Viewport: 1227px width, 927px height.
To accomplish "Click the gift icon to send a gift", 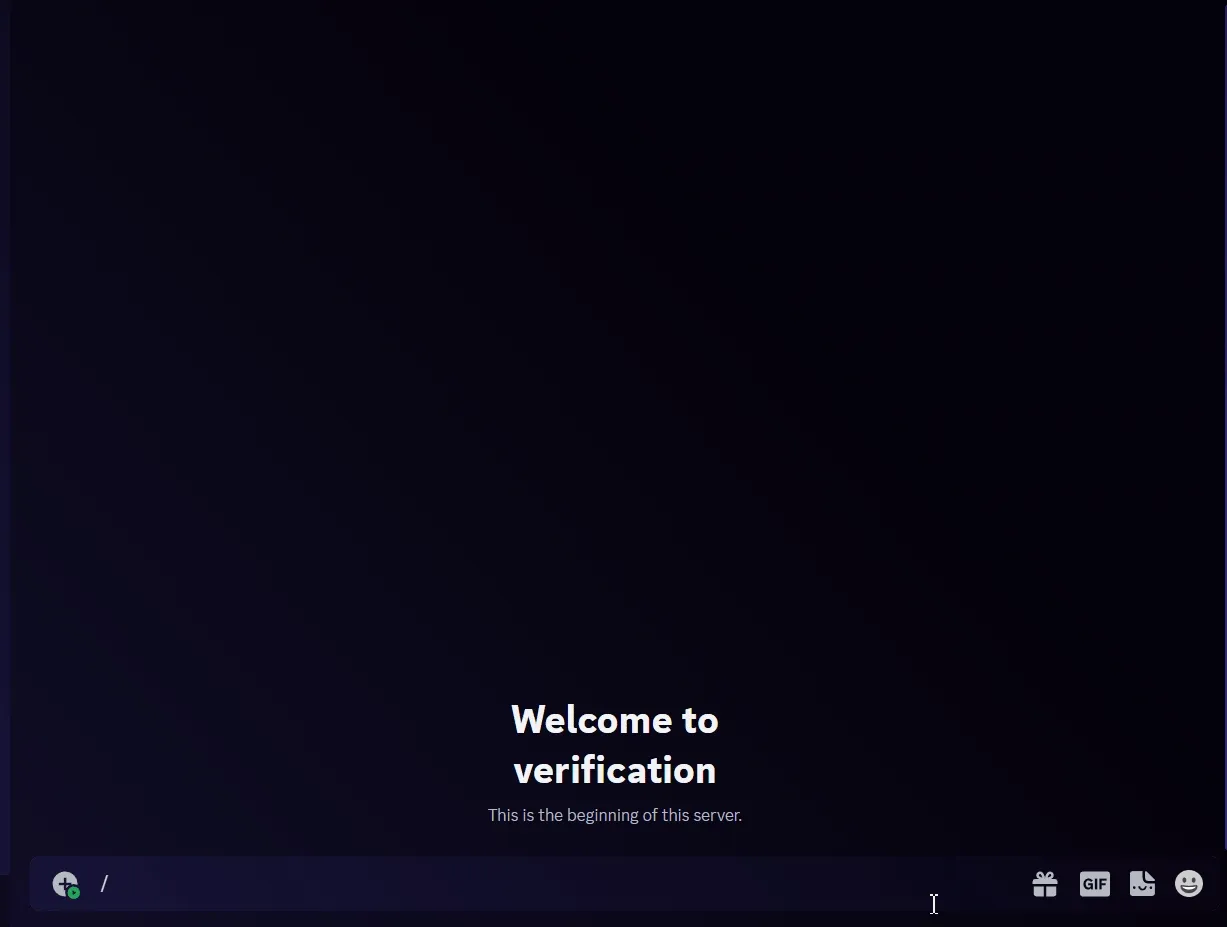I will tap(1045, 884).
